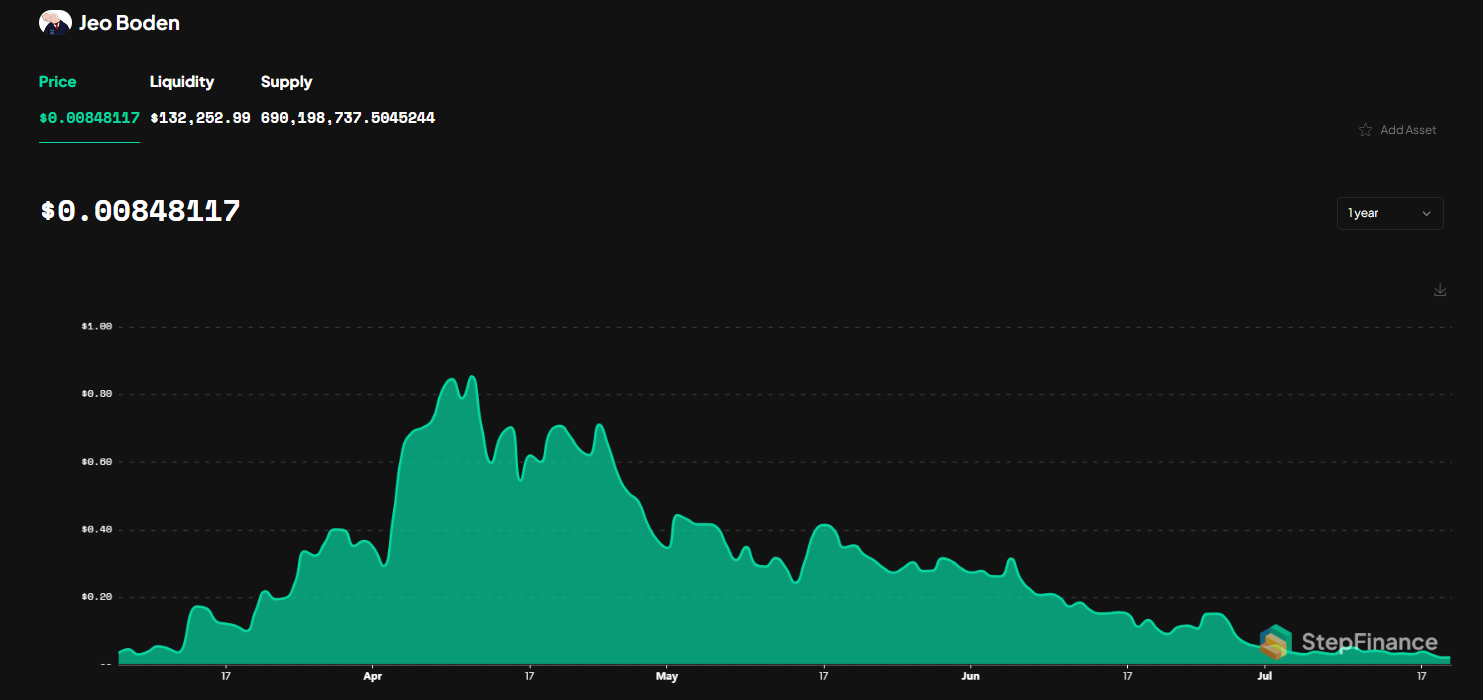Viewport: 1483px width, 700px height.
Task: Click the May label on the chart axis
Action: (x=667, y=676)
